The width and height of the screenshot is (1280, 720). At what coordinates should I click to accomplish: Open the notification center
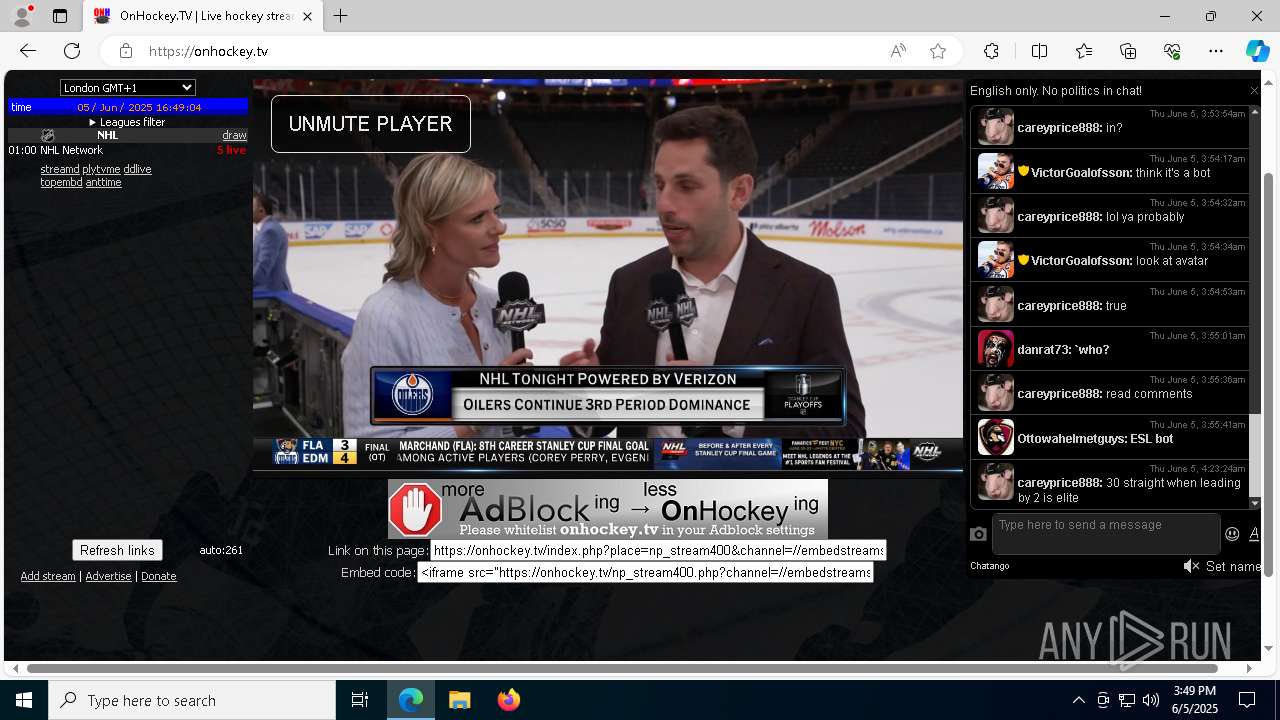(1247, 700)
